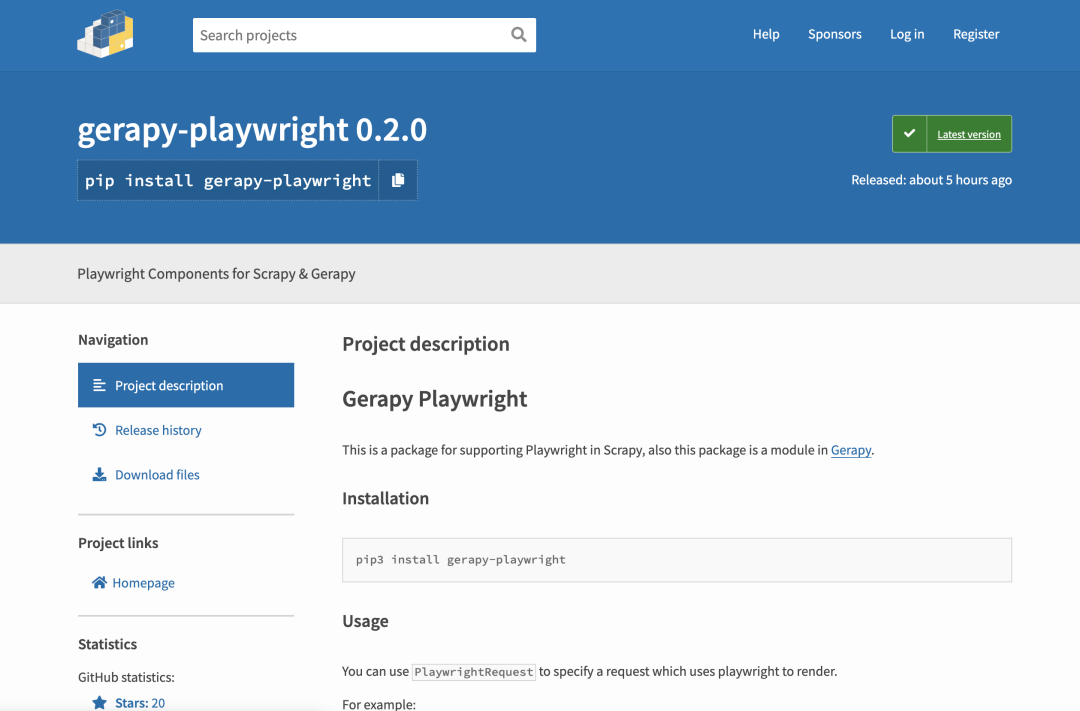
Task: Click pip install gerapy-playwright command text
Action: (228, 181)
